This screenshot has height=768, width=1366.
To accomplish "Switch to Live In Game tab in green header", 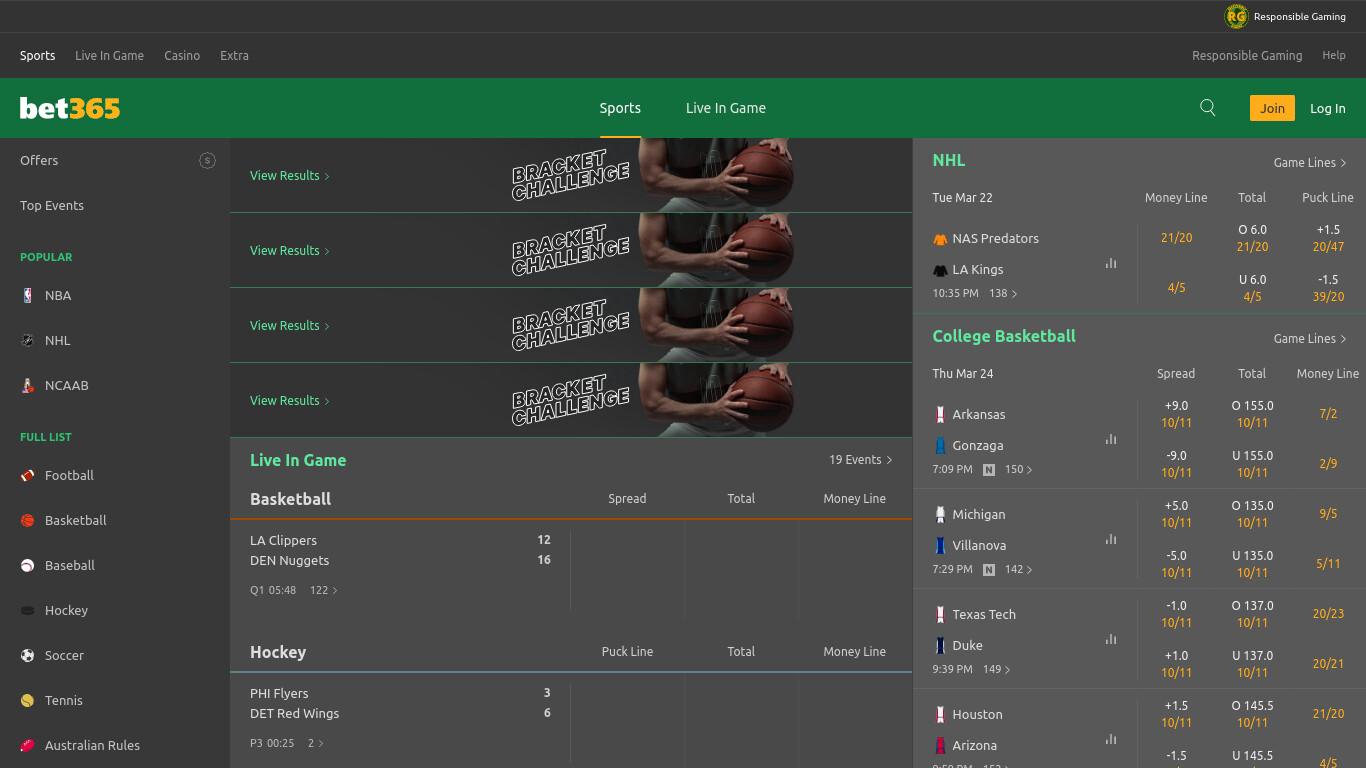I will (726, 108).
